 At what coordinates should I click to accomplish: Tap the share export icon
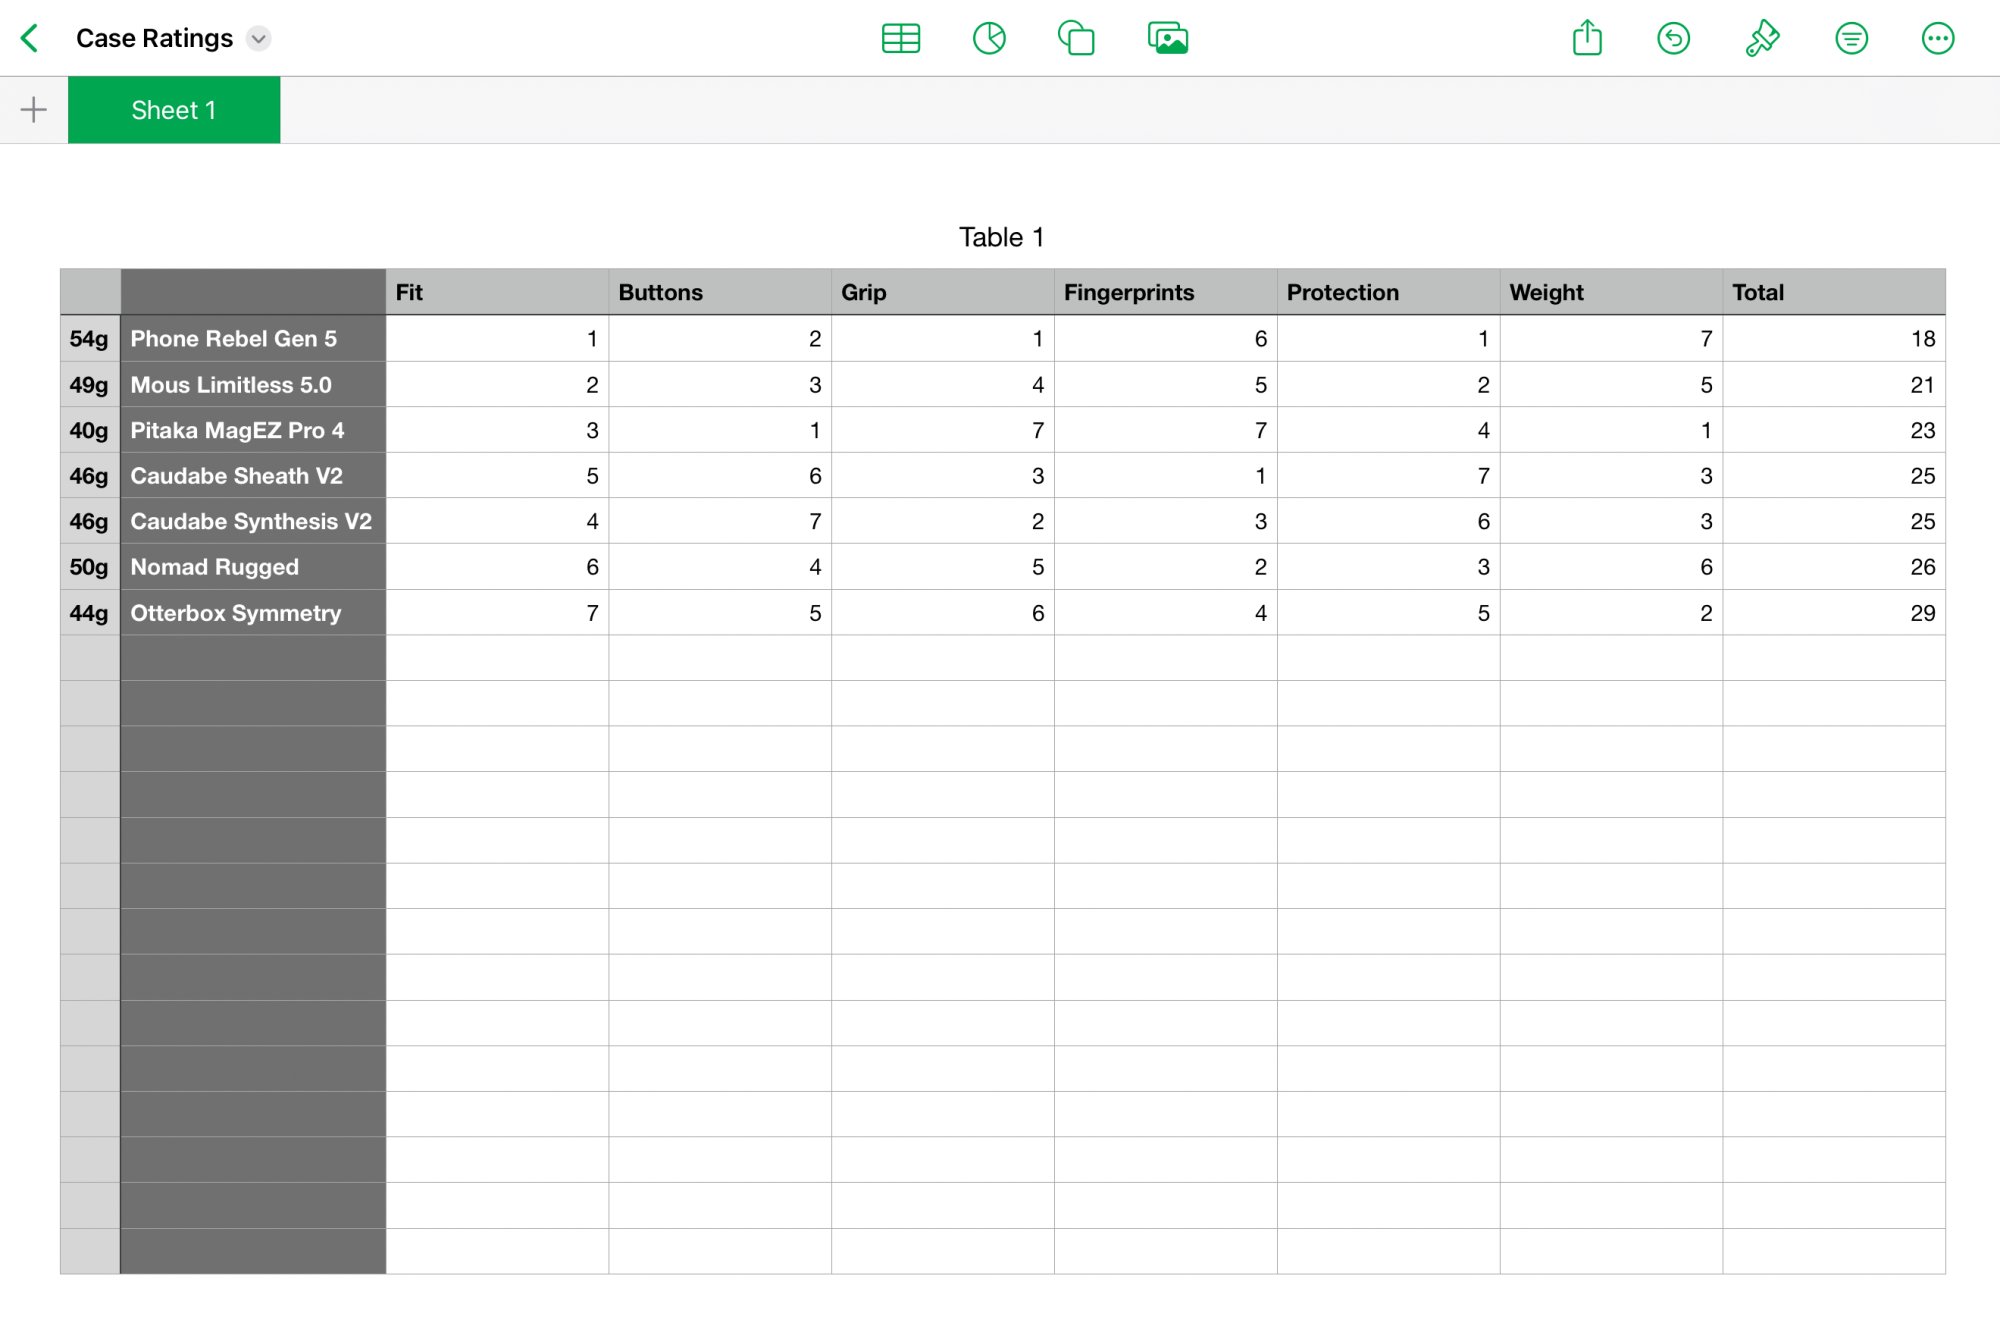click(1587, 38)
